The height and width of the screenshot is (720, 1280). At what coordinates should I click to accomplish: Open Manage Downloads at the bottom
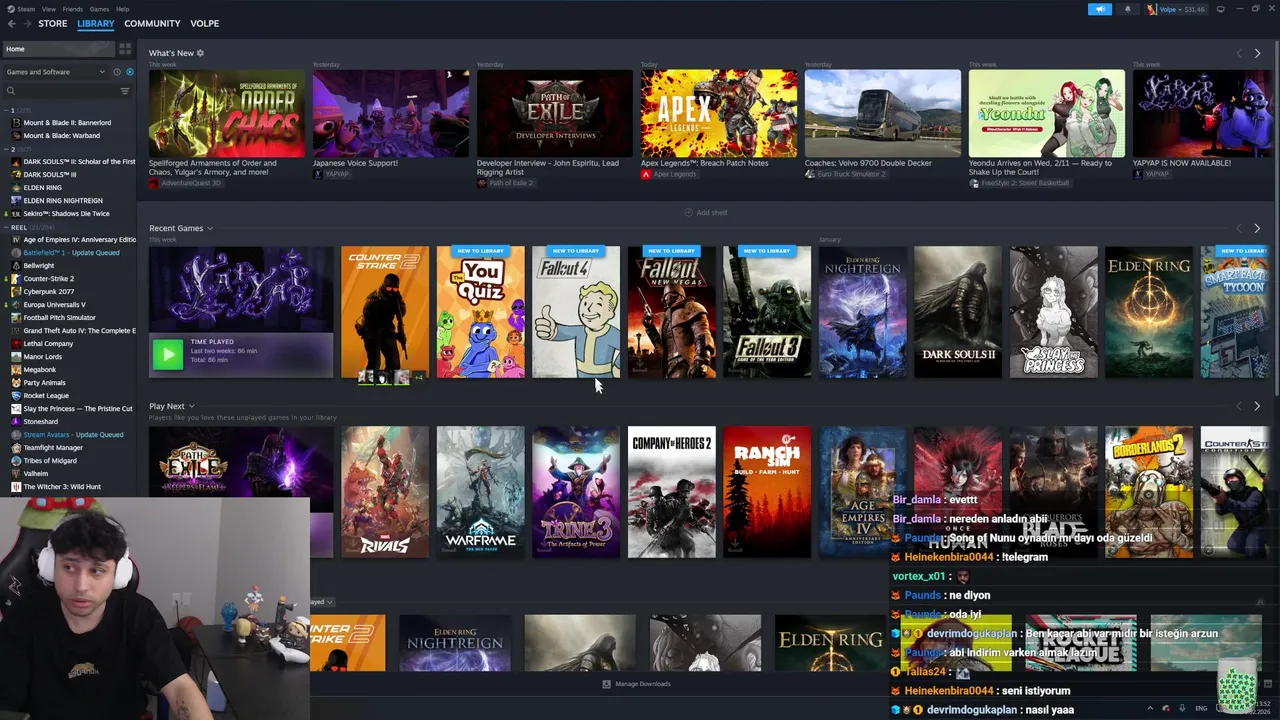(x=636, y=684)
